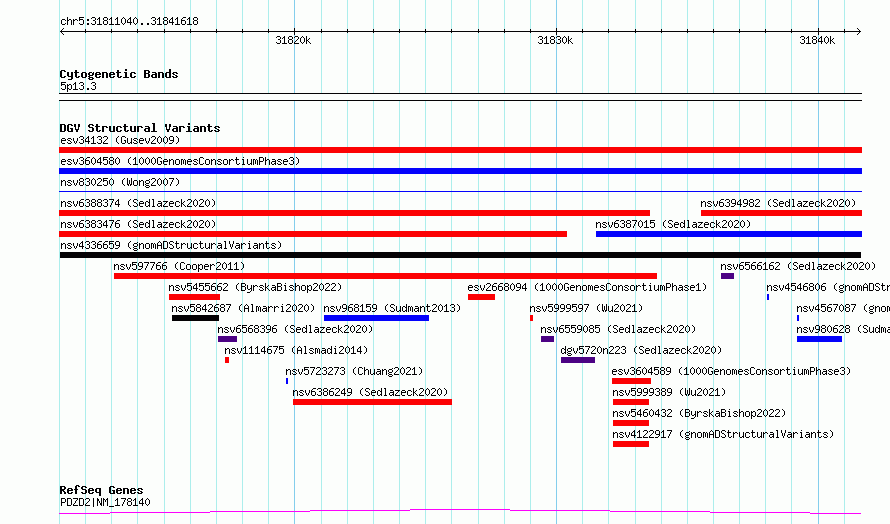Click the small red mark under nsv1114675
Viewport: 890px width, 524px height.
tap(227, 360)
